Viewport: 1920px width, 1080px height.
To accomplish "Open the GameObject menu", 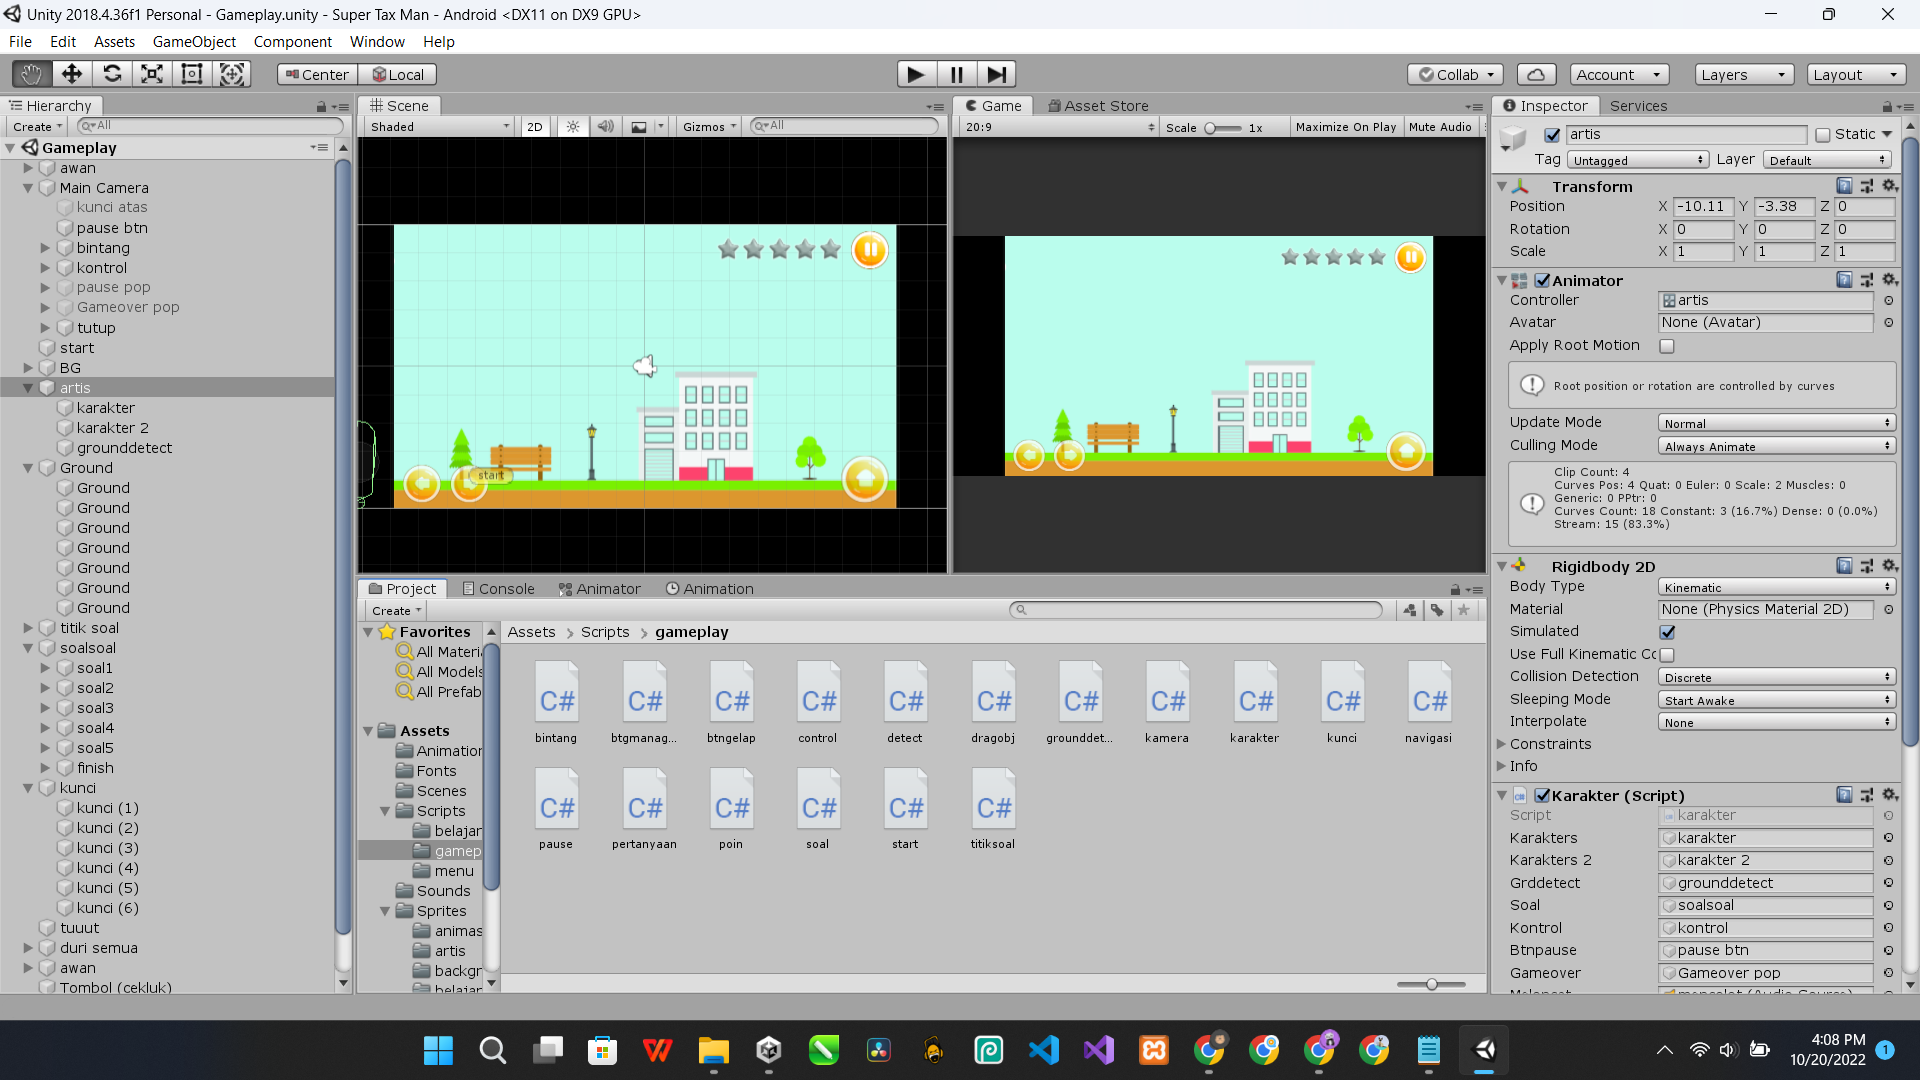I will click(194, 42).
